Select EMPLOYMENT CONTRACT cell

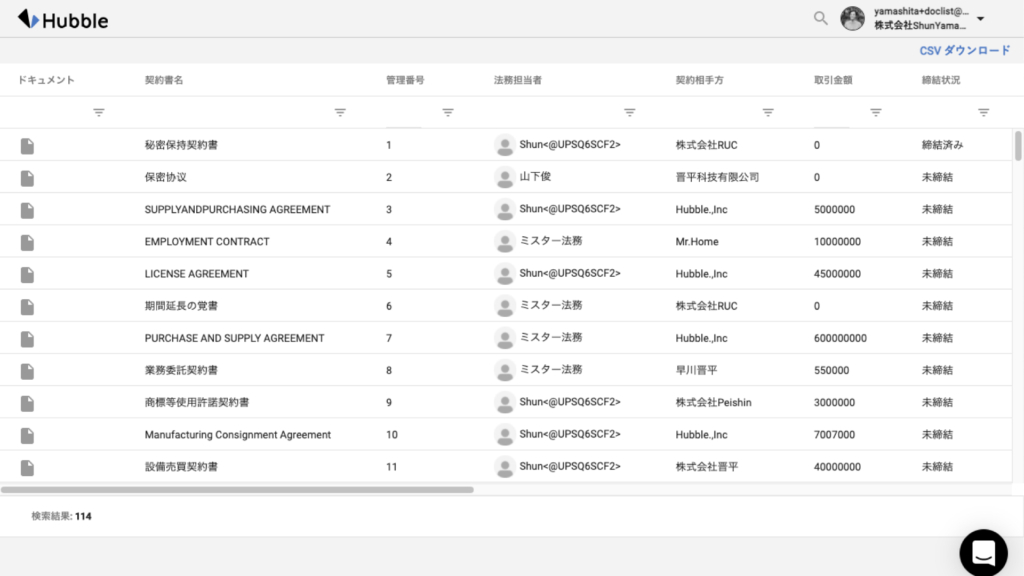[206, 242]
